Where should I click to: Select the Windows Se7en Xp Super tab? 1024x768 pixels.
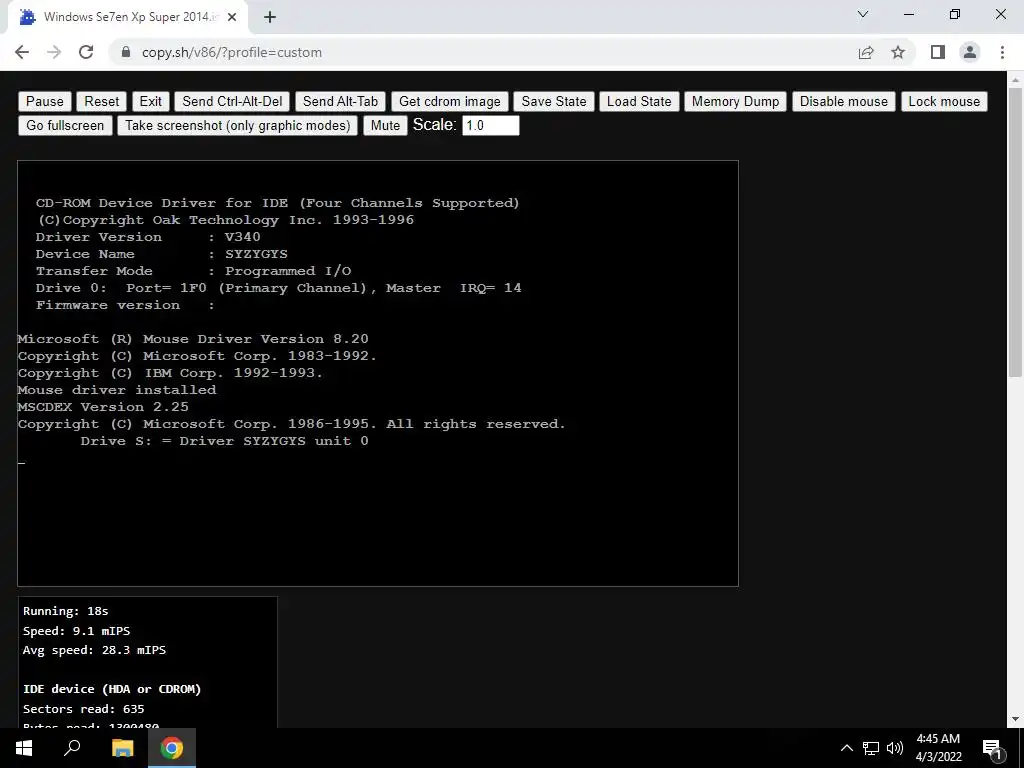tap(127, 18)
